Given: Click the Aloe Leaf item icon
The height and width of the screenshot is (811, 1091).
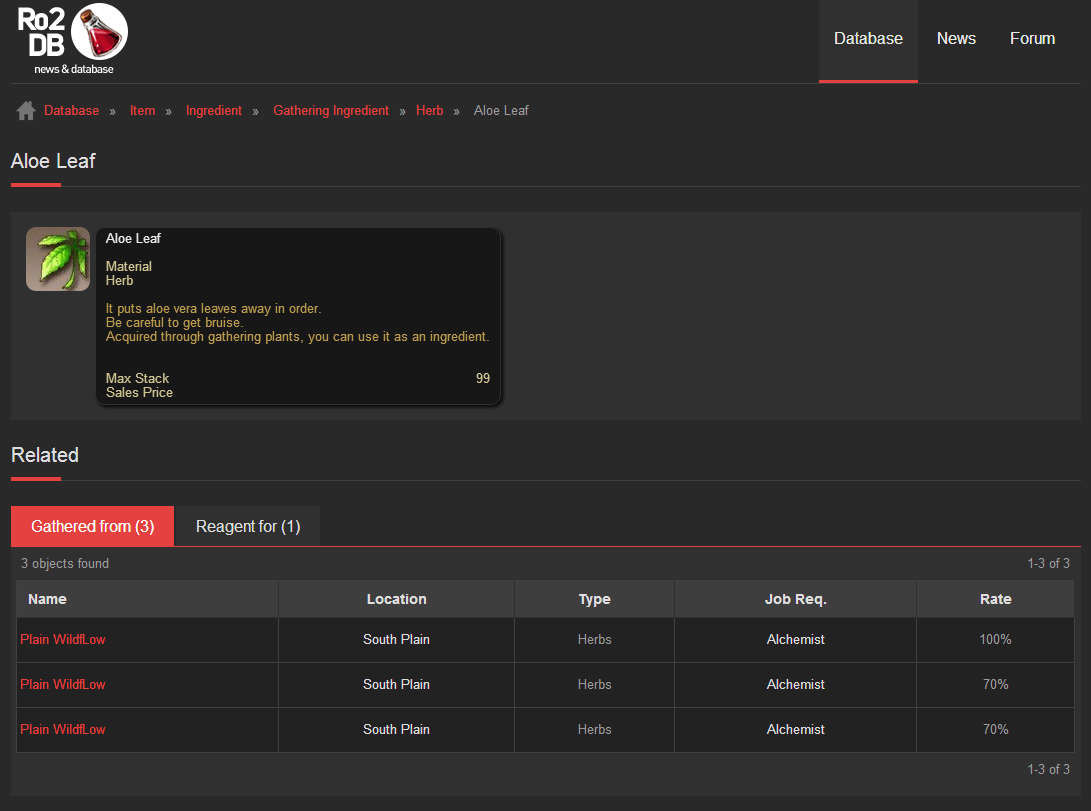Looking at the screenshot, I should (58, 259).
